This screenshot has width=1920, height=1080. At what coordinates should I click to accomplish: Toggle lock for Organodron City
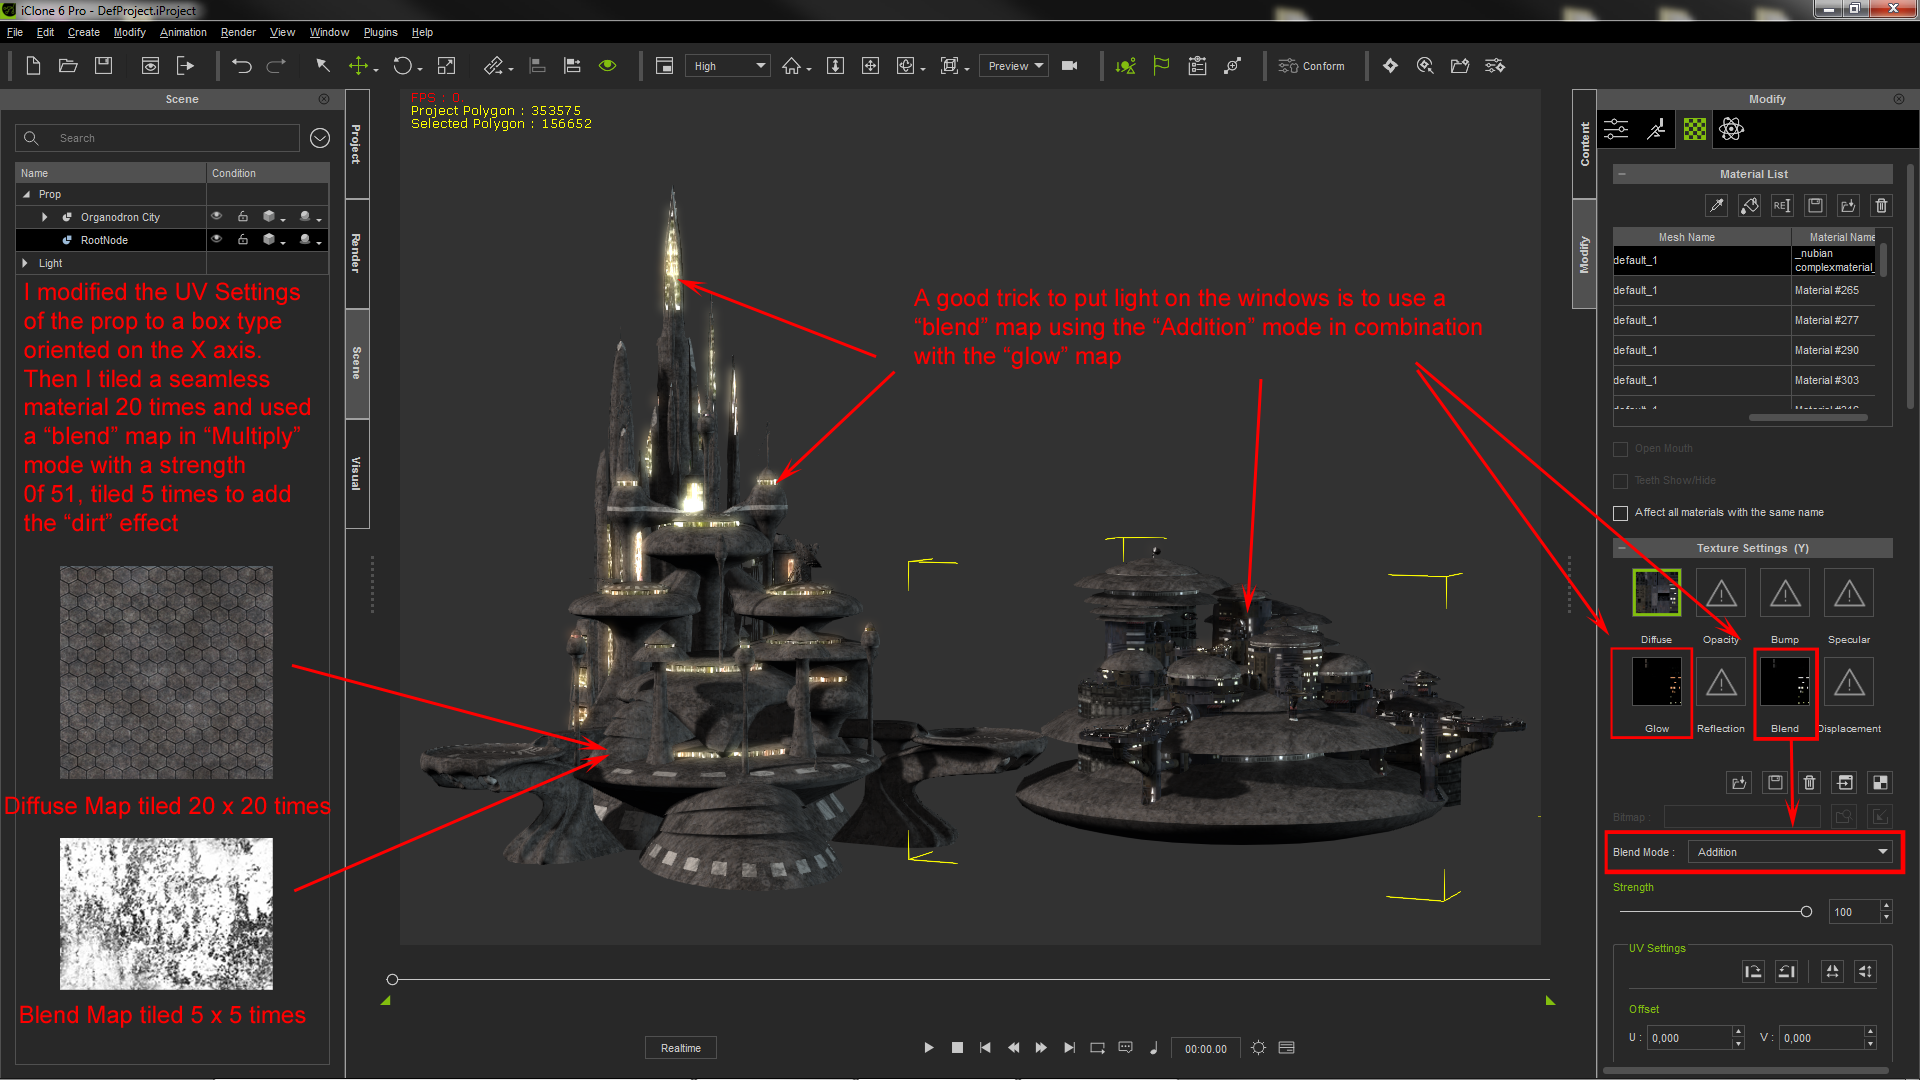point(243,217)
